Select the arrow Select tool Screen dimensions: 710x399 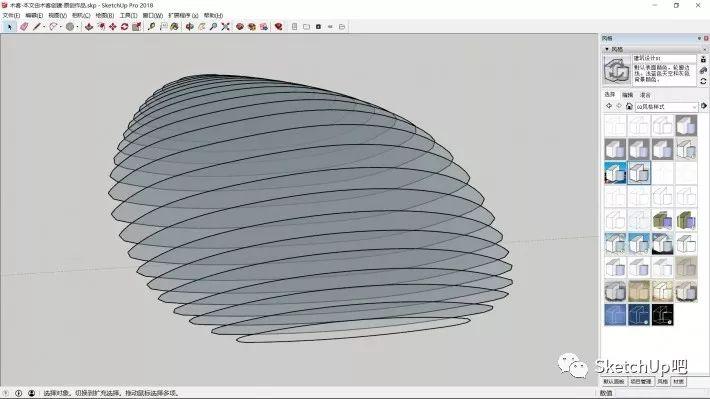(10, 27)
